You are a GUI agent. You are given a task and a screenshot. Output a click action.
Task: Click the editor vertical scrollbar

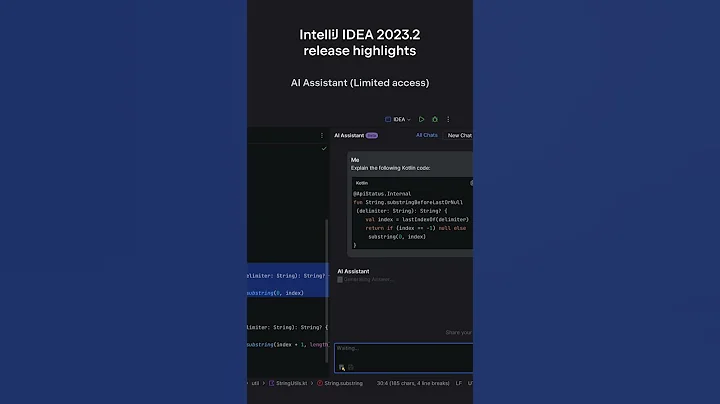(327, 290)
